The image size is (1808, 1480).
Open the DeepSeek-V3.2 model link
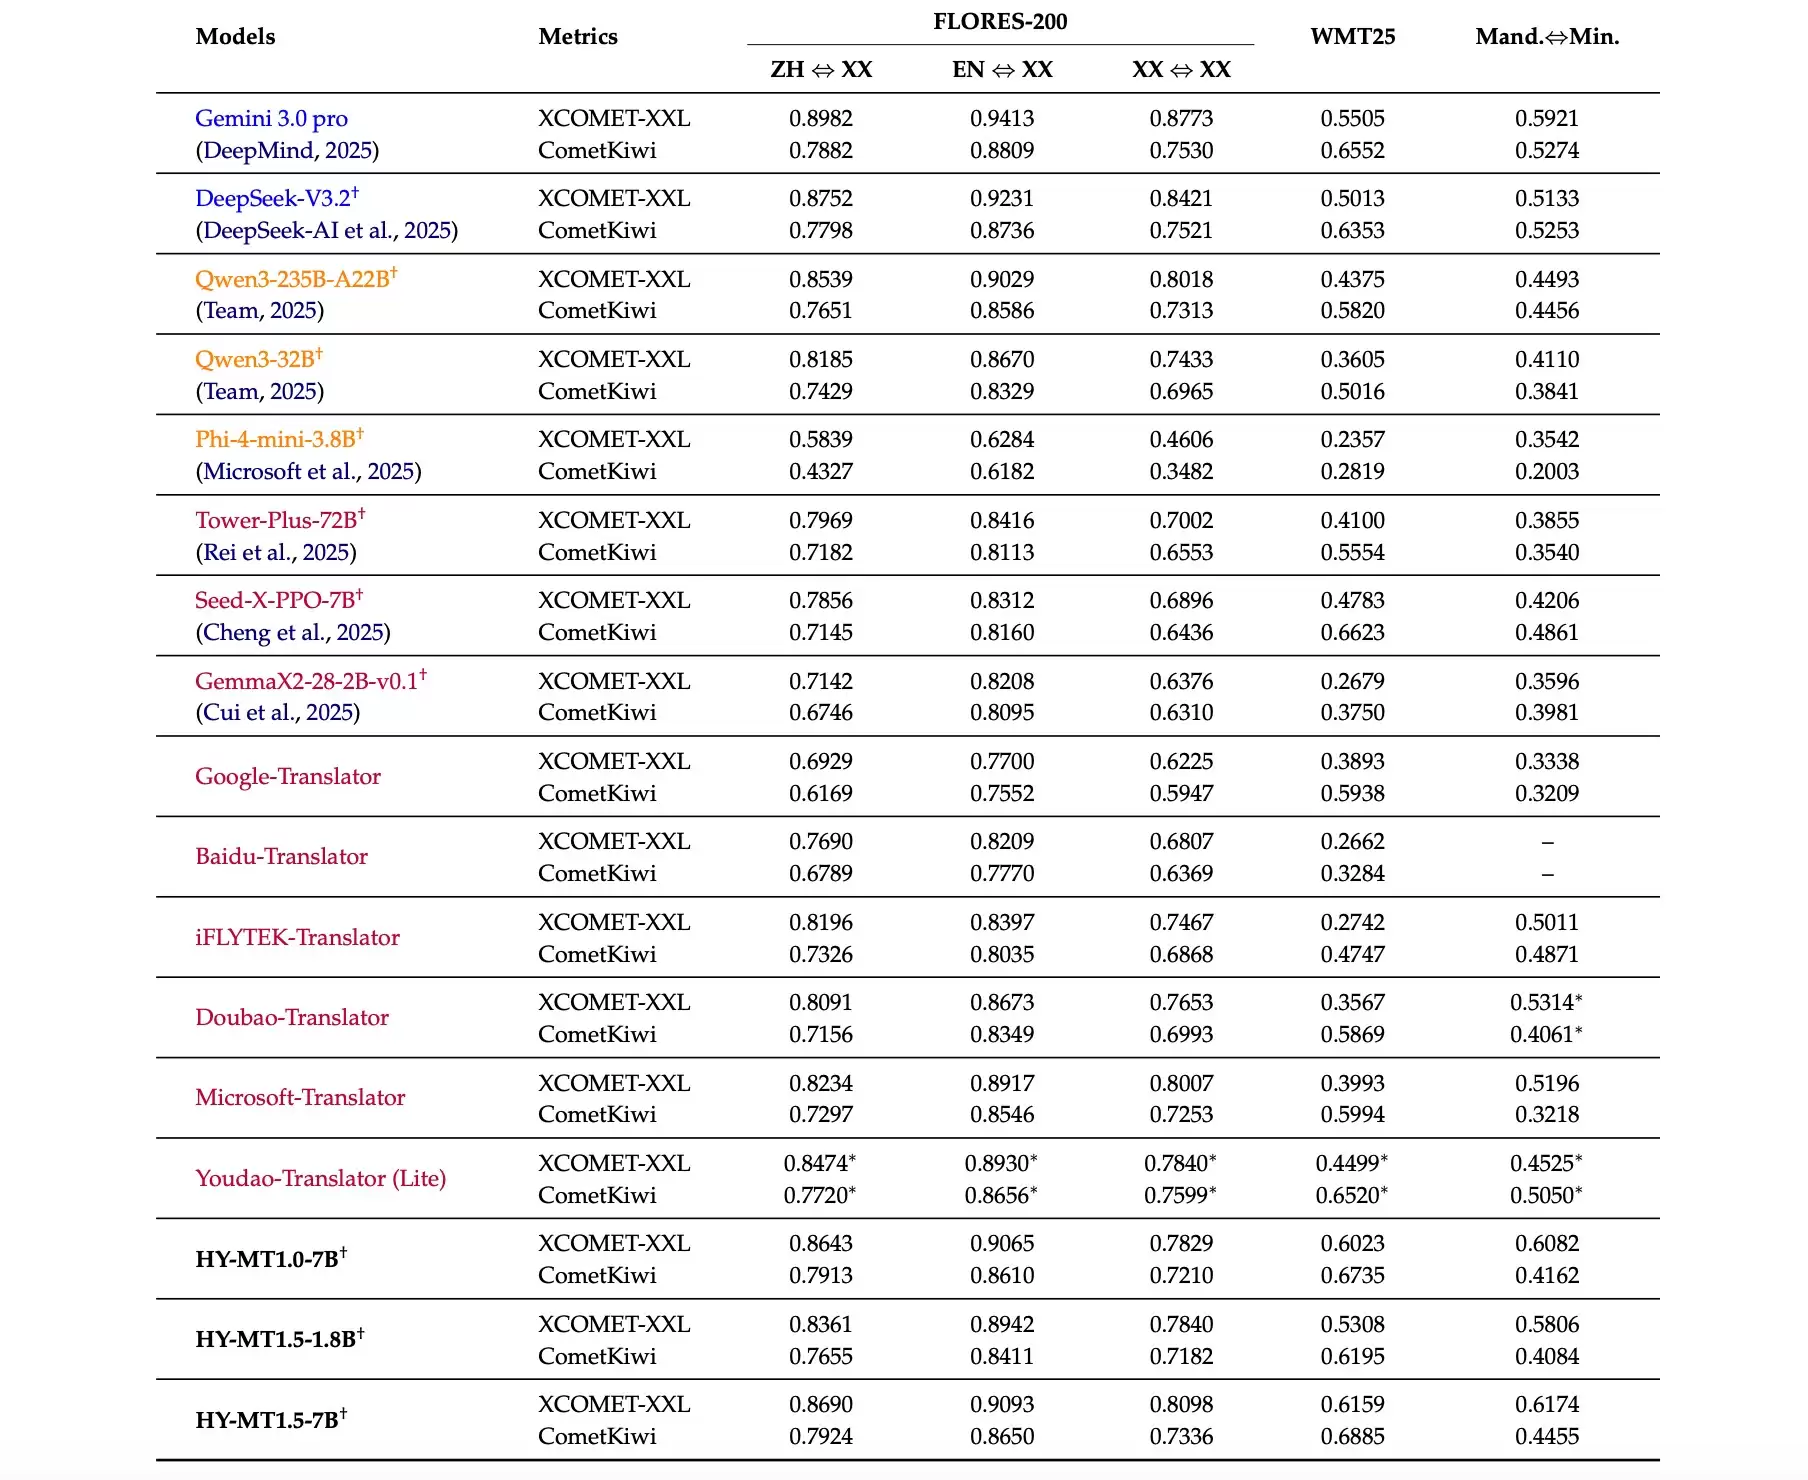[x=273, y=198]
